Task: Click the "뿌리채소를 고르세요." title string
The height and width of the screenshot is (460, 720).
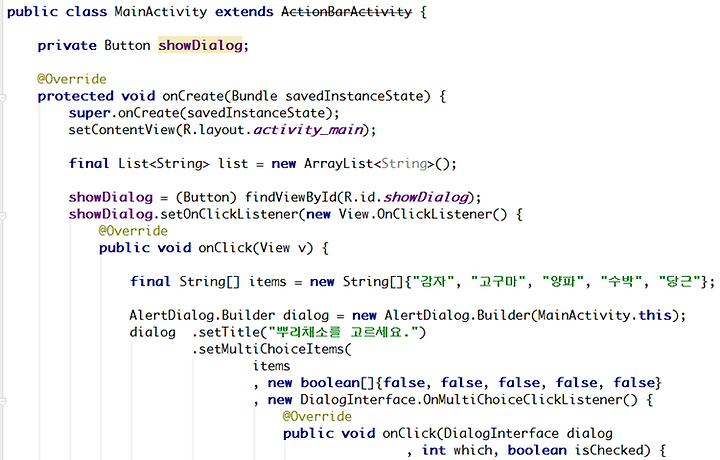Action: (x=343, y=332)
